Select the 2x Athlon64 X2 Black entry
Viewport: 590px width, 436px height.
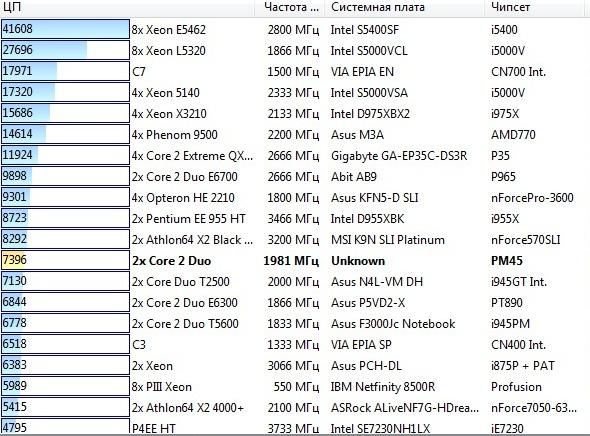point(192,240)
